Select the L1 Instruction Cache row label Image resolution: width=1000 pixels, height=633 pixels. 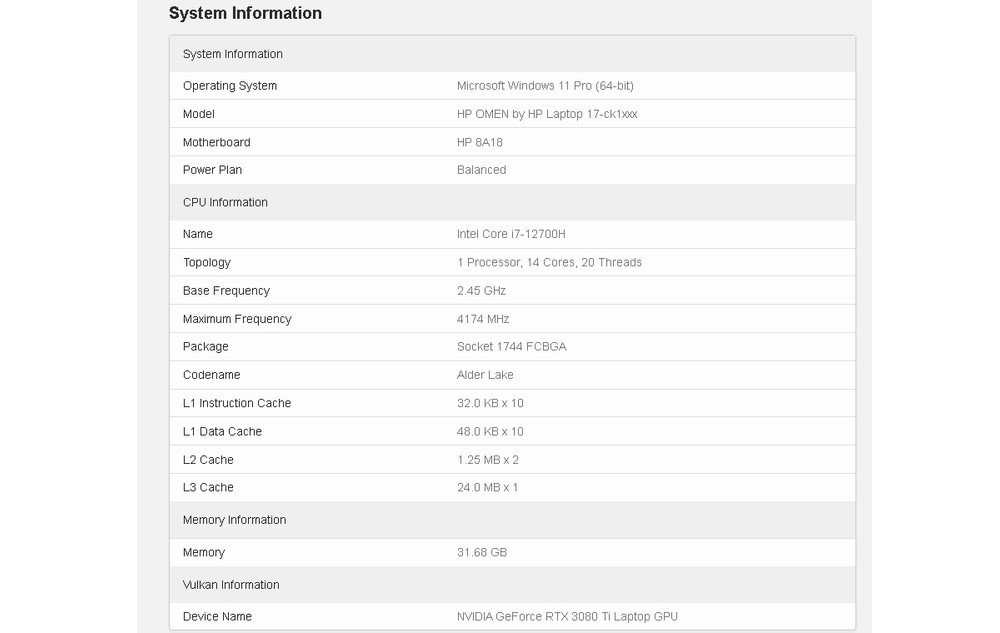pyautogui.click(x=237, y=403)
